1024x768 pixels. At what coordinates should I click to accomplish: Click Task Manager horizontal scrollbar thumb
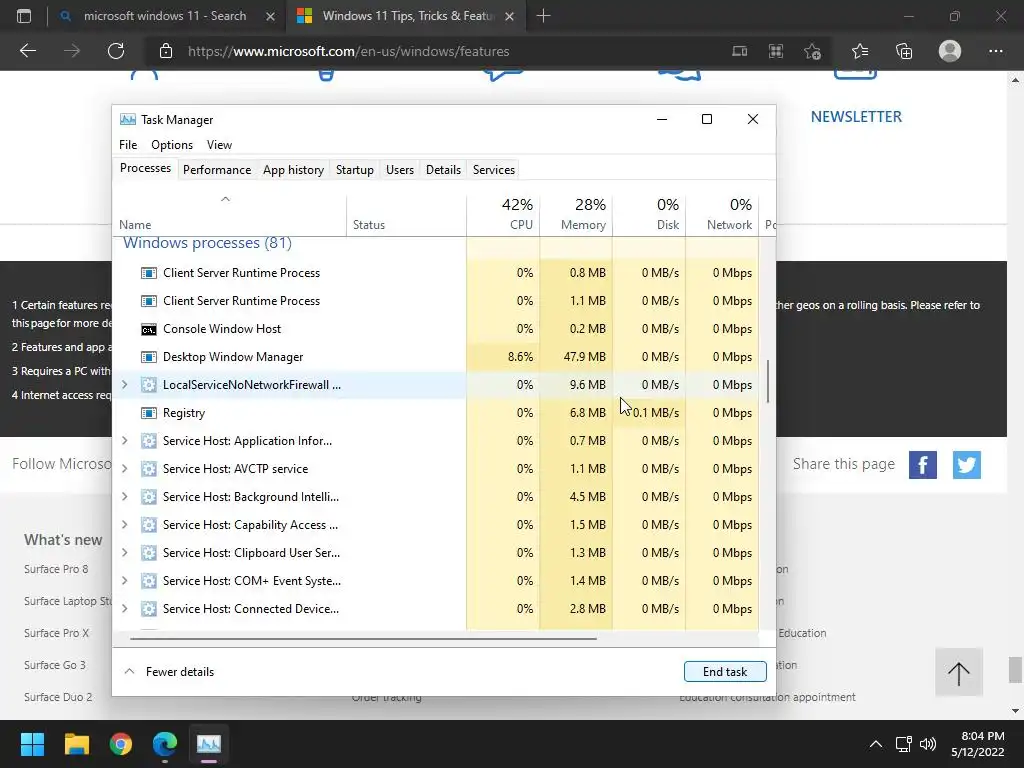click(x=363, y=639)
